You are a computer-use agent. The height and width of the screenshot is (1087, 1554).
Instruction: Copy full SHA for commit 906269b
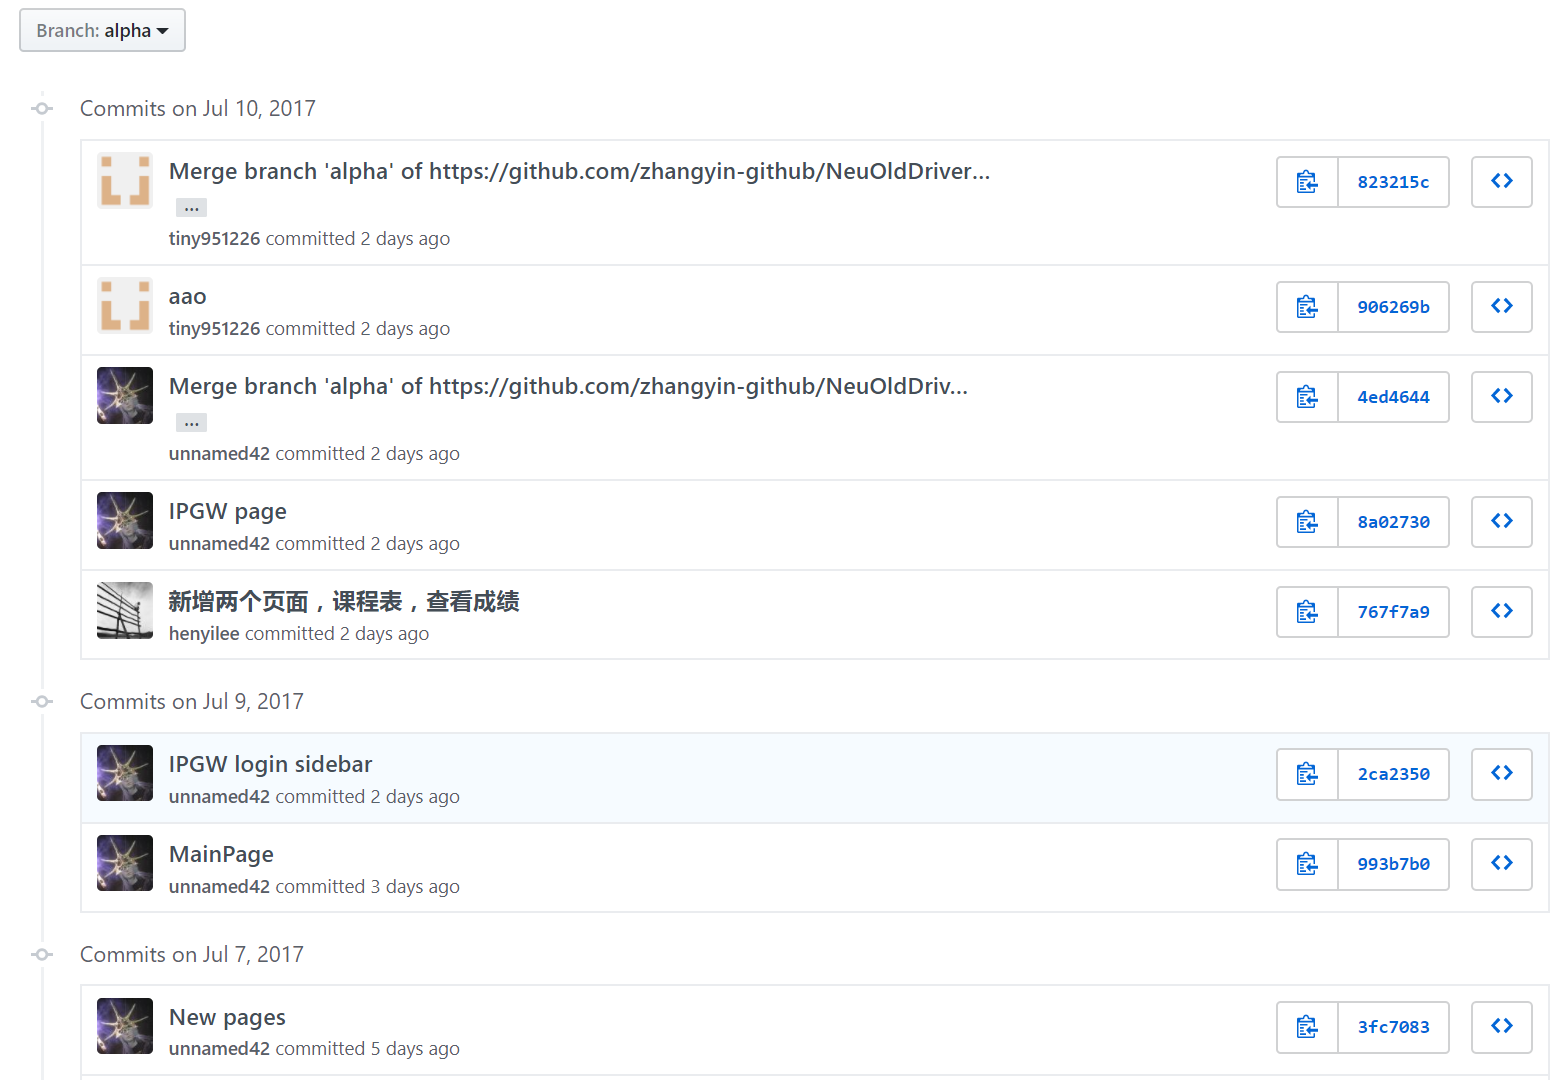click(1307, 307)
